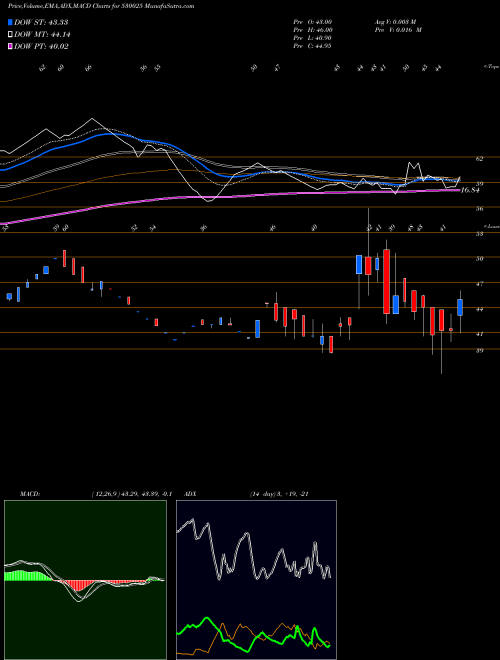Viewport: 500px width, 660px height.
Task: Click the '62' price axis label
Action: pos(479,159)
